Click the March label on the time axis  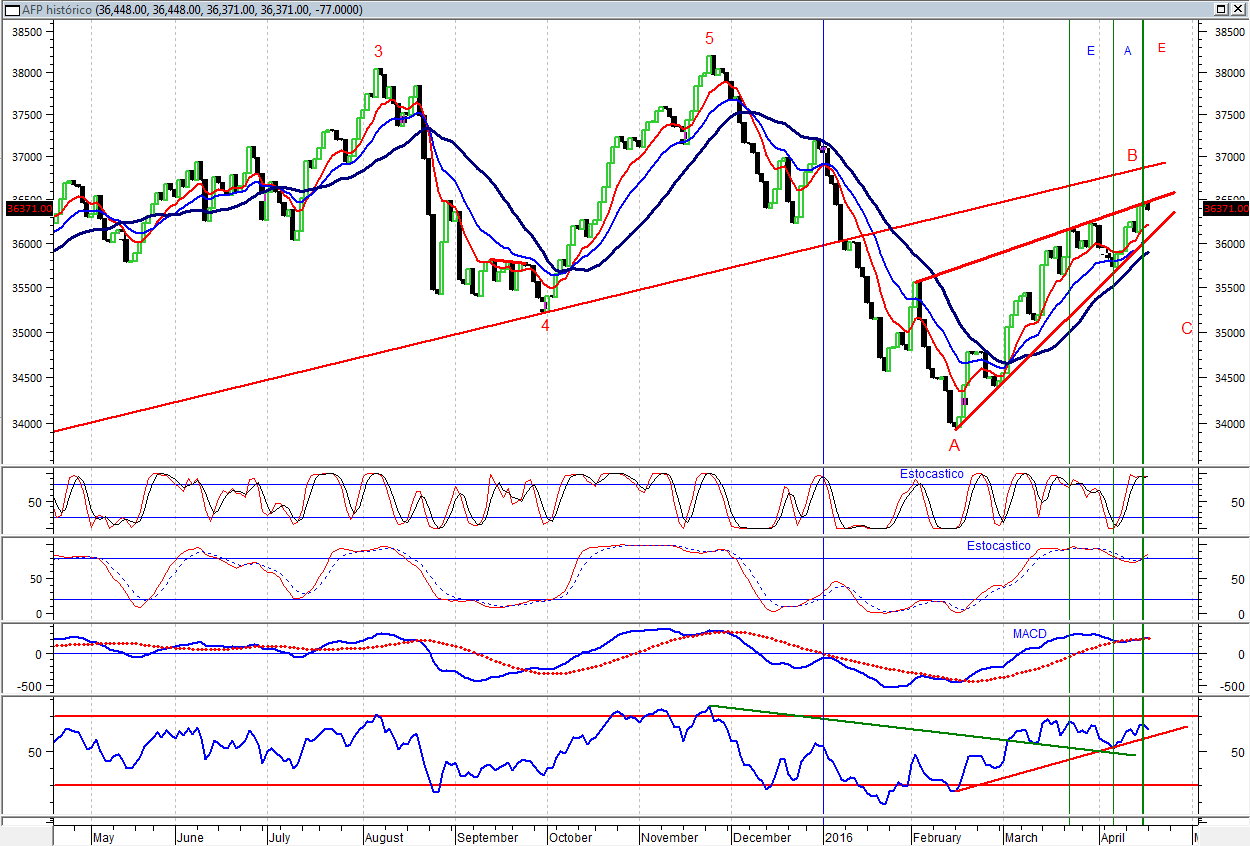(1021, 837)
